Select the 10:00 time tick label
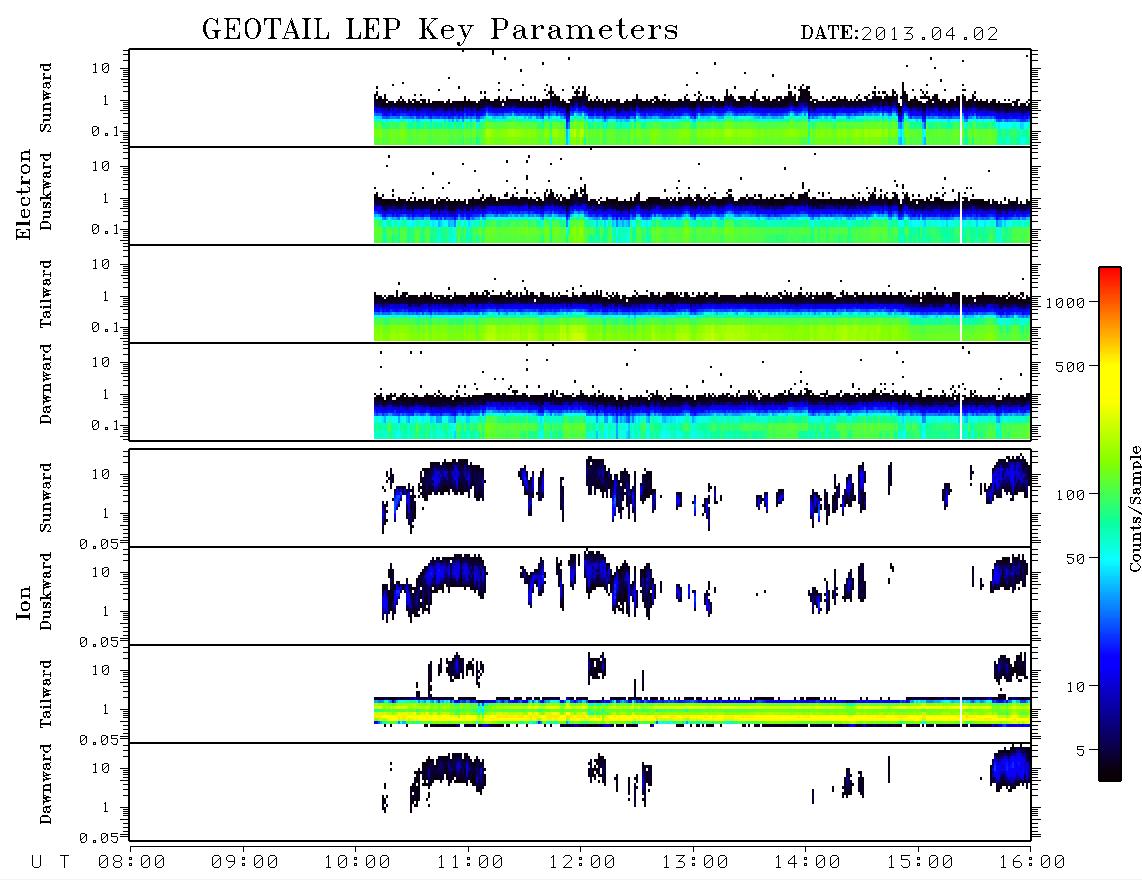Viewport: 1142px width, 880px height. (x=357, y=863)
